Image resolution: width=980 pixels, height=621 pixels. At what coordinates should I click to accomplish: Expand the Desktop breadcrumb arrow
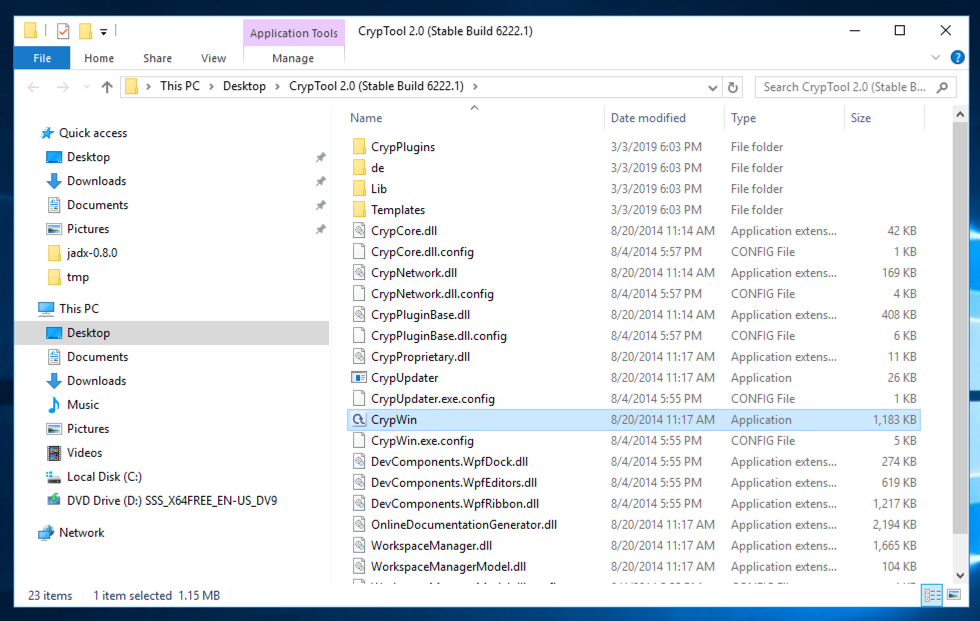[277, 86]
